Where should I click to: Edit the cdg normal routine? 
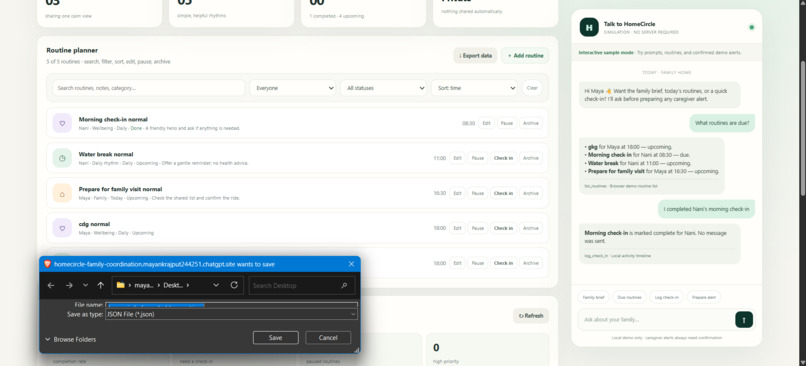(x=457, y=228)
